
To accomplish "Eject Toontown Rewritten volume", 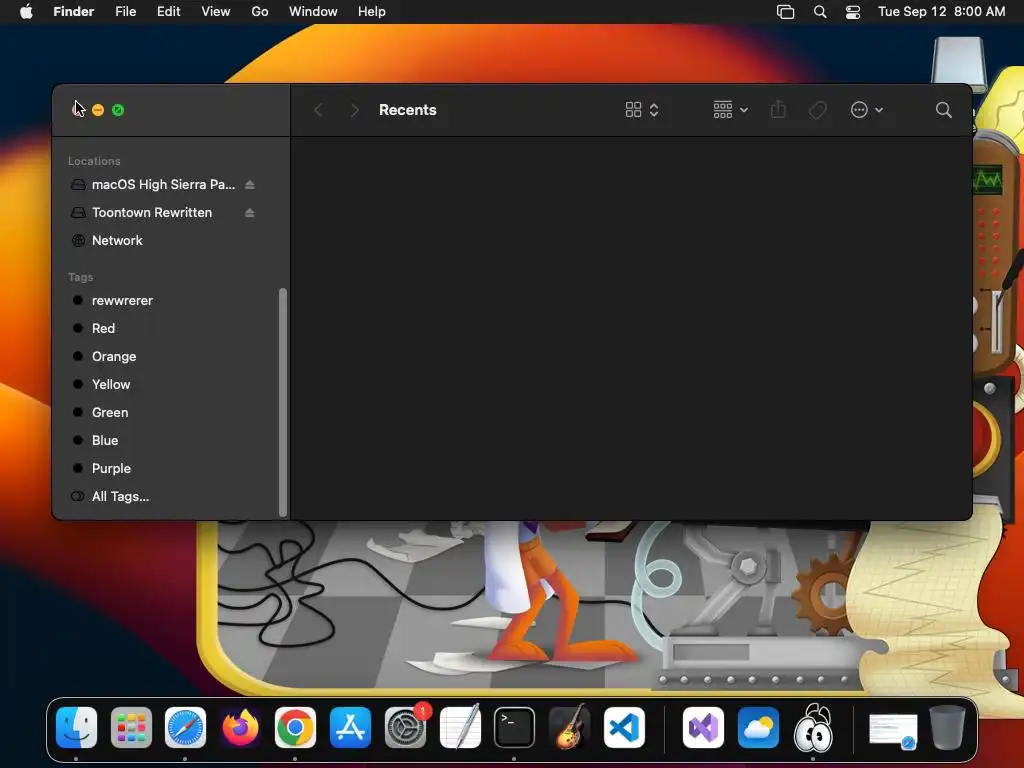I will [249, 213].
